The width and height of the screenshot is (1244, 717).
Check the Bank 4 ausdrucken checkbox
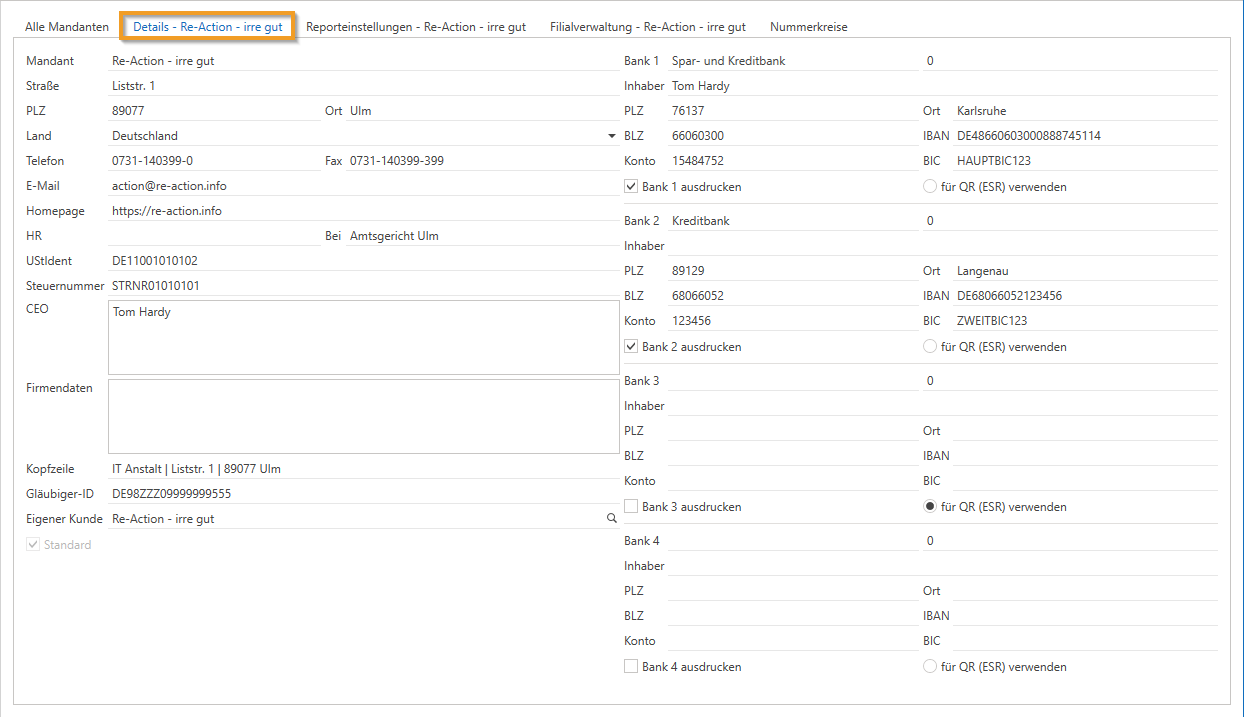(x=631, y=667)
